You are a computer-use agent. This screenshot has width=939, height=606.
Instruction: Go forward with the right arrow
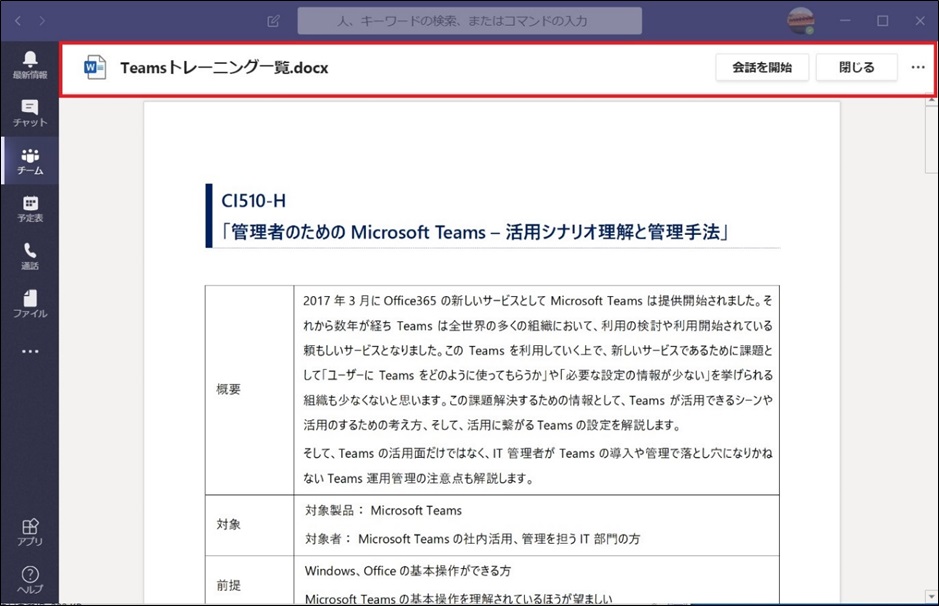click(42, 21)
